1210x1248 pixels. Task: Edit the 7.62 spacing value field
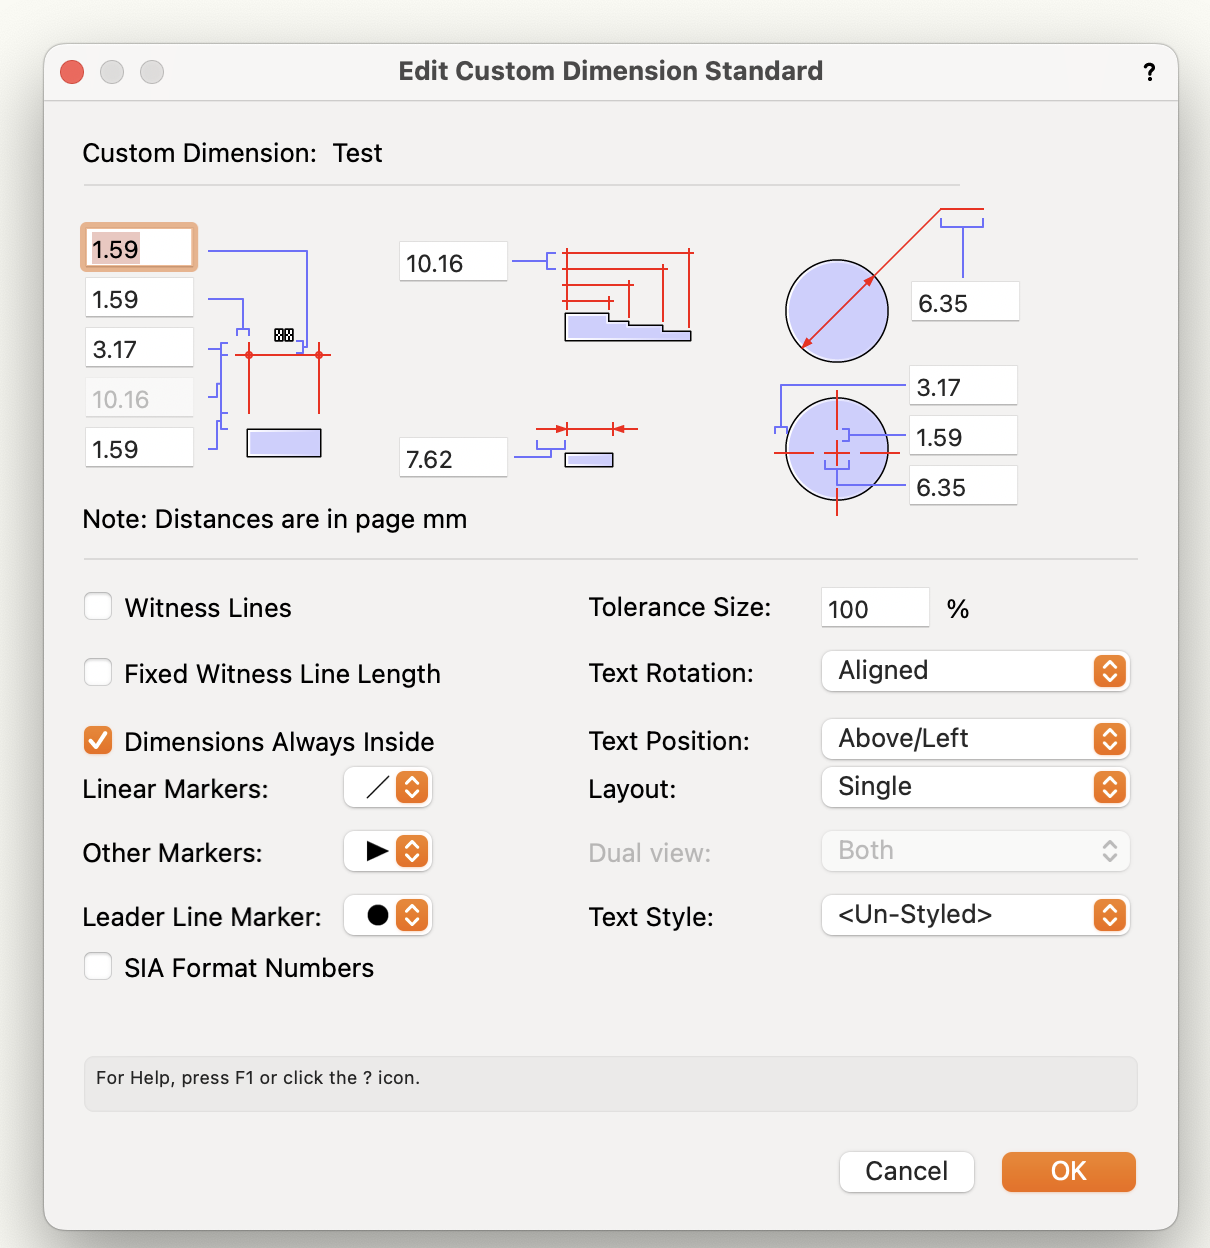pos(452,457)
